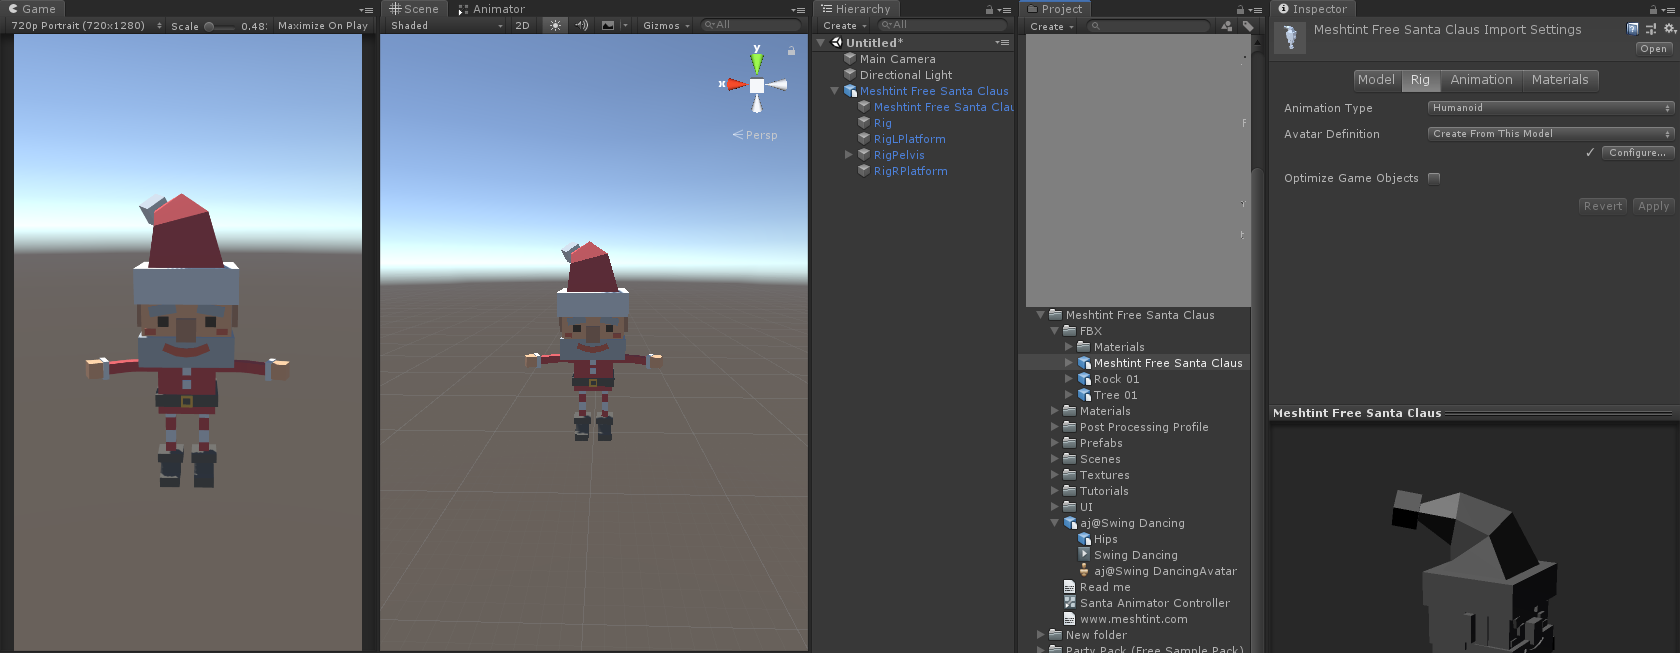The width and height of the screenshot is (1680, 653).
Task: Select Main Camera in Hierarchy
Action: coord(897,59)
